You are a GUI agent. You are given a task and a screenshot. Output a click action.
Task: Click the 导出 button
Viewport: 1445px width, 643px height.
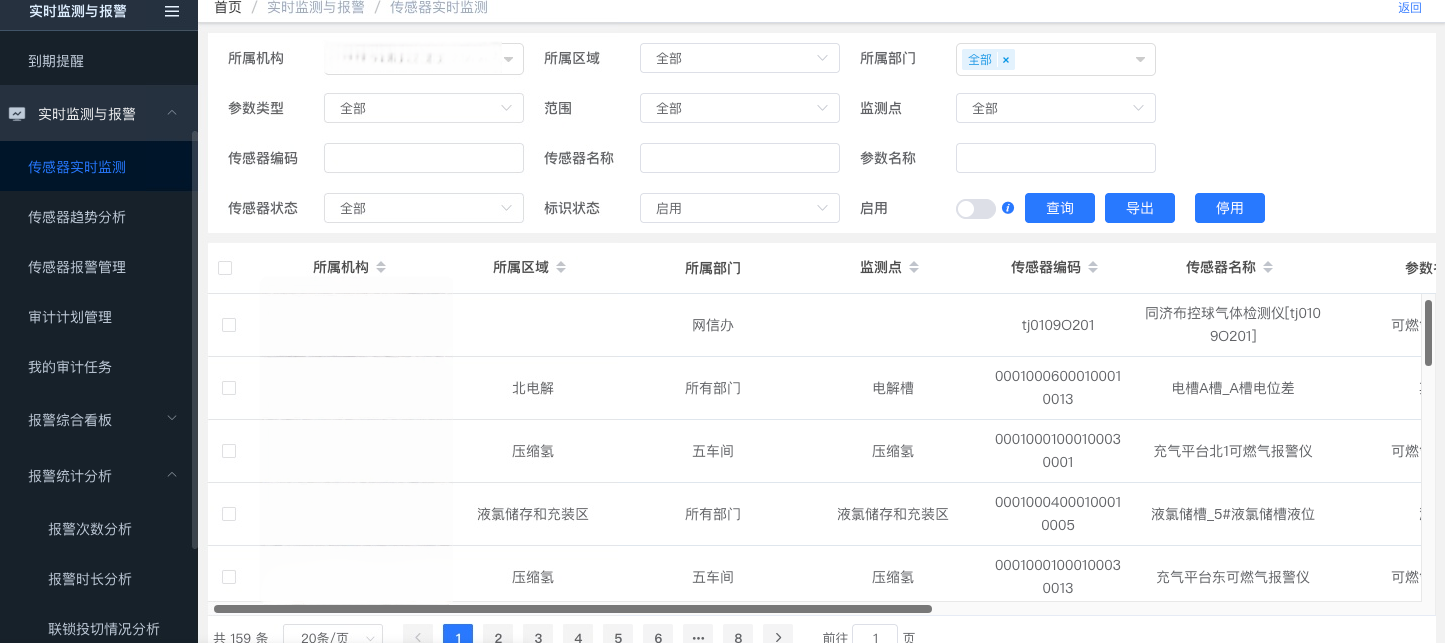[x=1139, y=208]
